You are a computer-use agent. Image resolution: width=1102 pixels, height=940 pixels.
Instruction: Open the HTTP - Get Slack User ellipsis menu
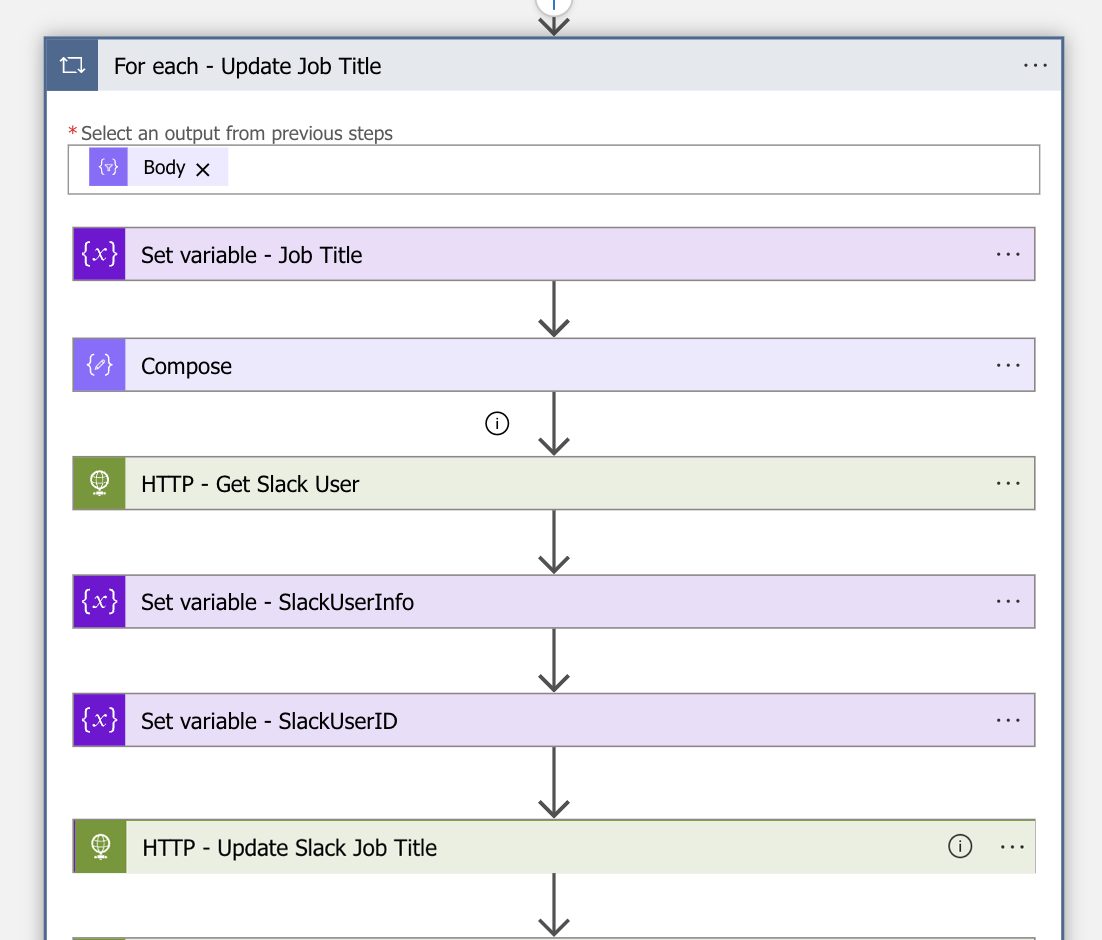[1008, 483]
